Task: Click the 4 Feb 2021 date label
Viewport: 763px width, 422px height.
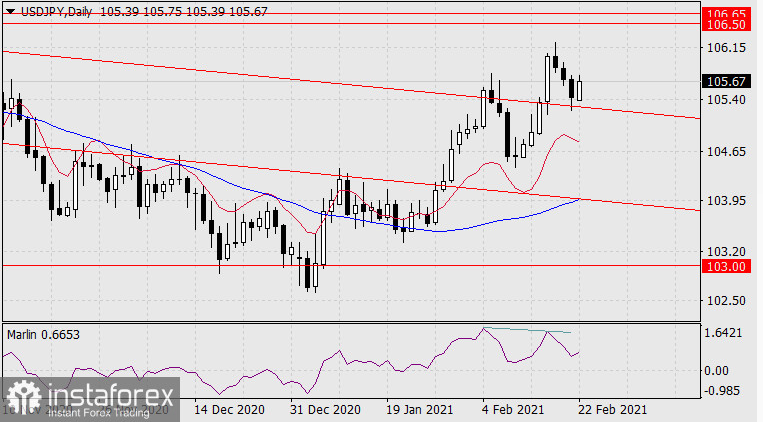Action: tap(513, 410)
